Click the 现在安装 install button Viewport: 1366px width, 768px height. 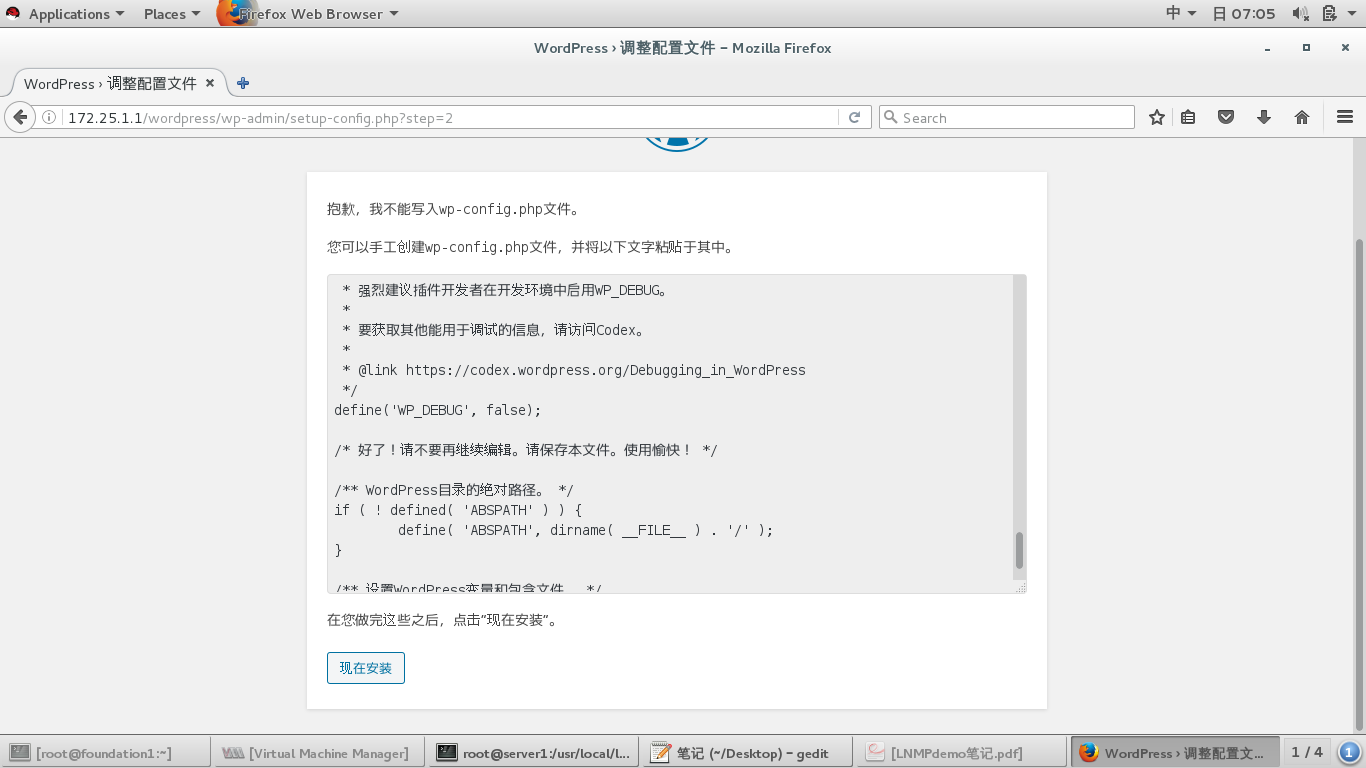365,667
